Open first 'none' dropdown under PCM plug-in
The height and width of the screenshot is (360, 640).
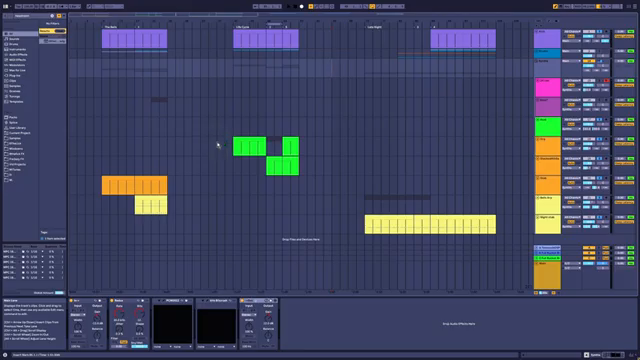click(x=163, y=347)
